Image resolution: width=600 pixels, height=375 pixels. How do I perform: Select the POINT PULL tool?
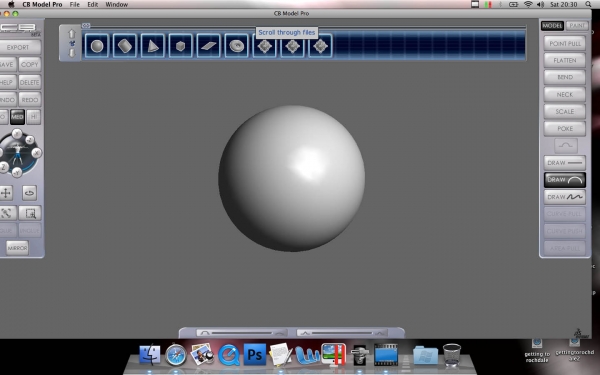tap(565, 43)
